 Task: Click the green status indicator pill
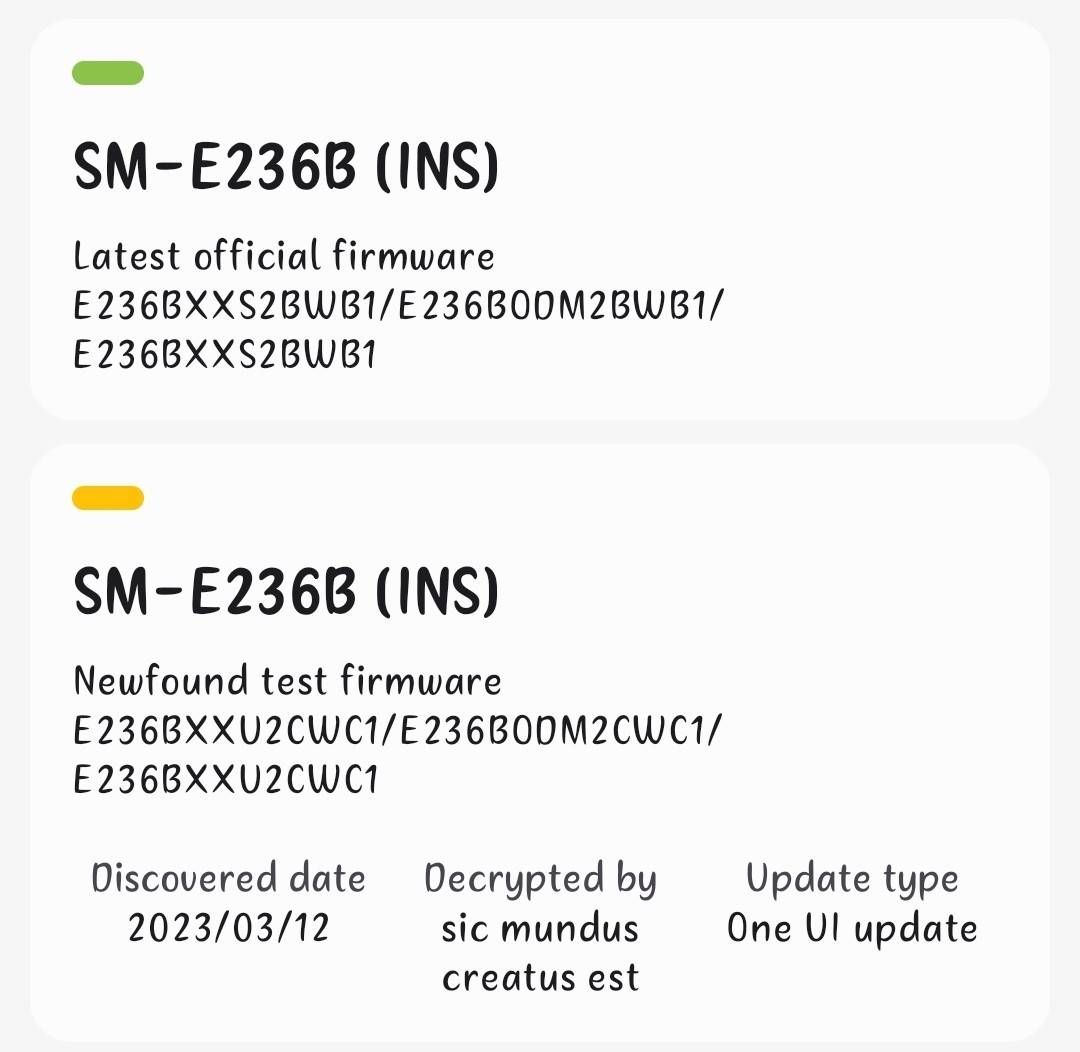[107, 72]
